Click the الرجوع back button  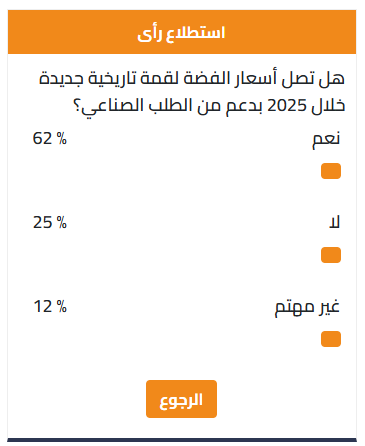181,399
